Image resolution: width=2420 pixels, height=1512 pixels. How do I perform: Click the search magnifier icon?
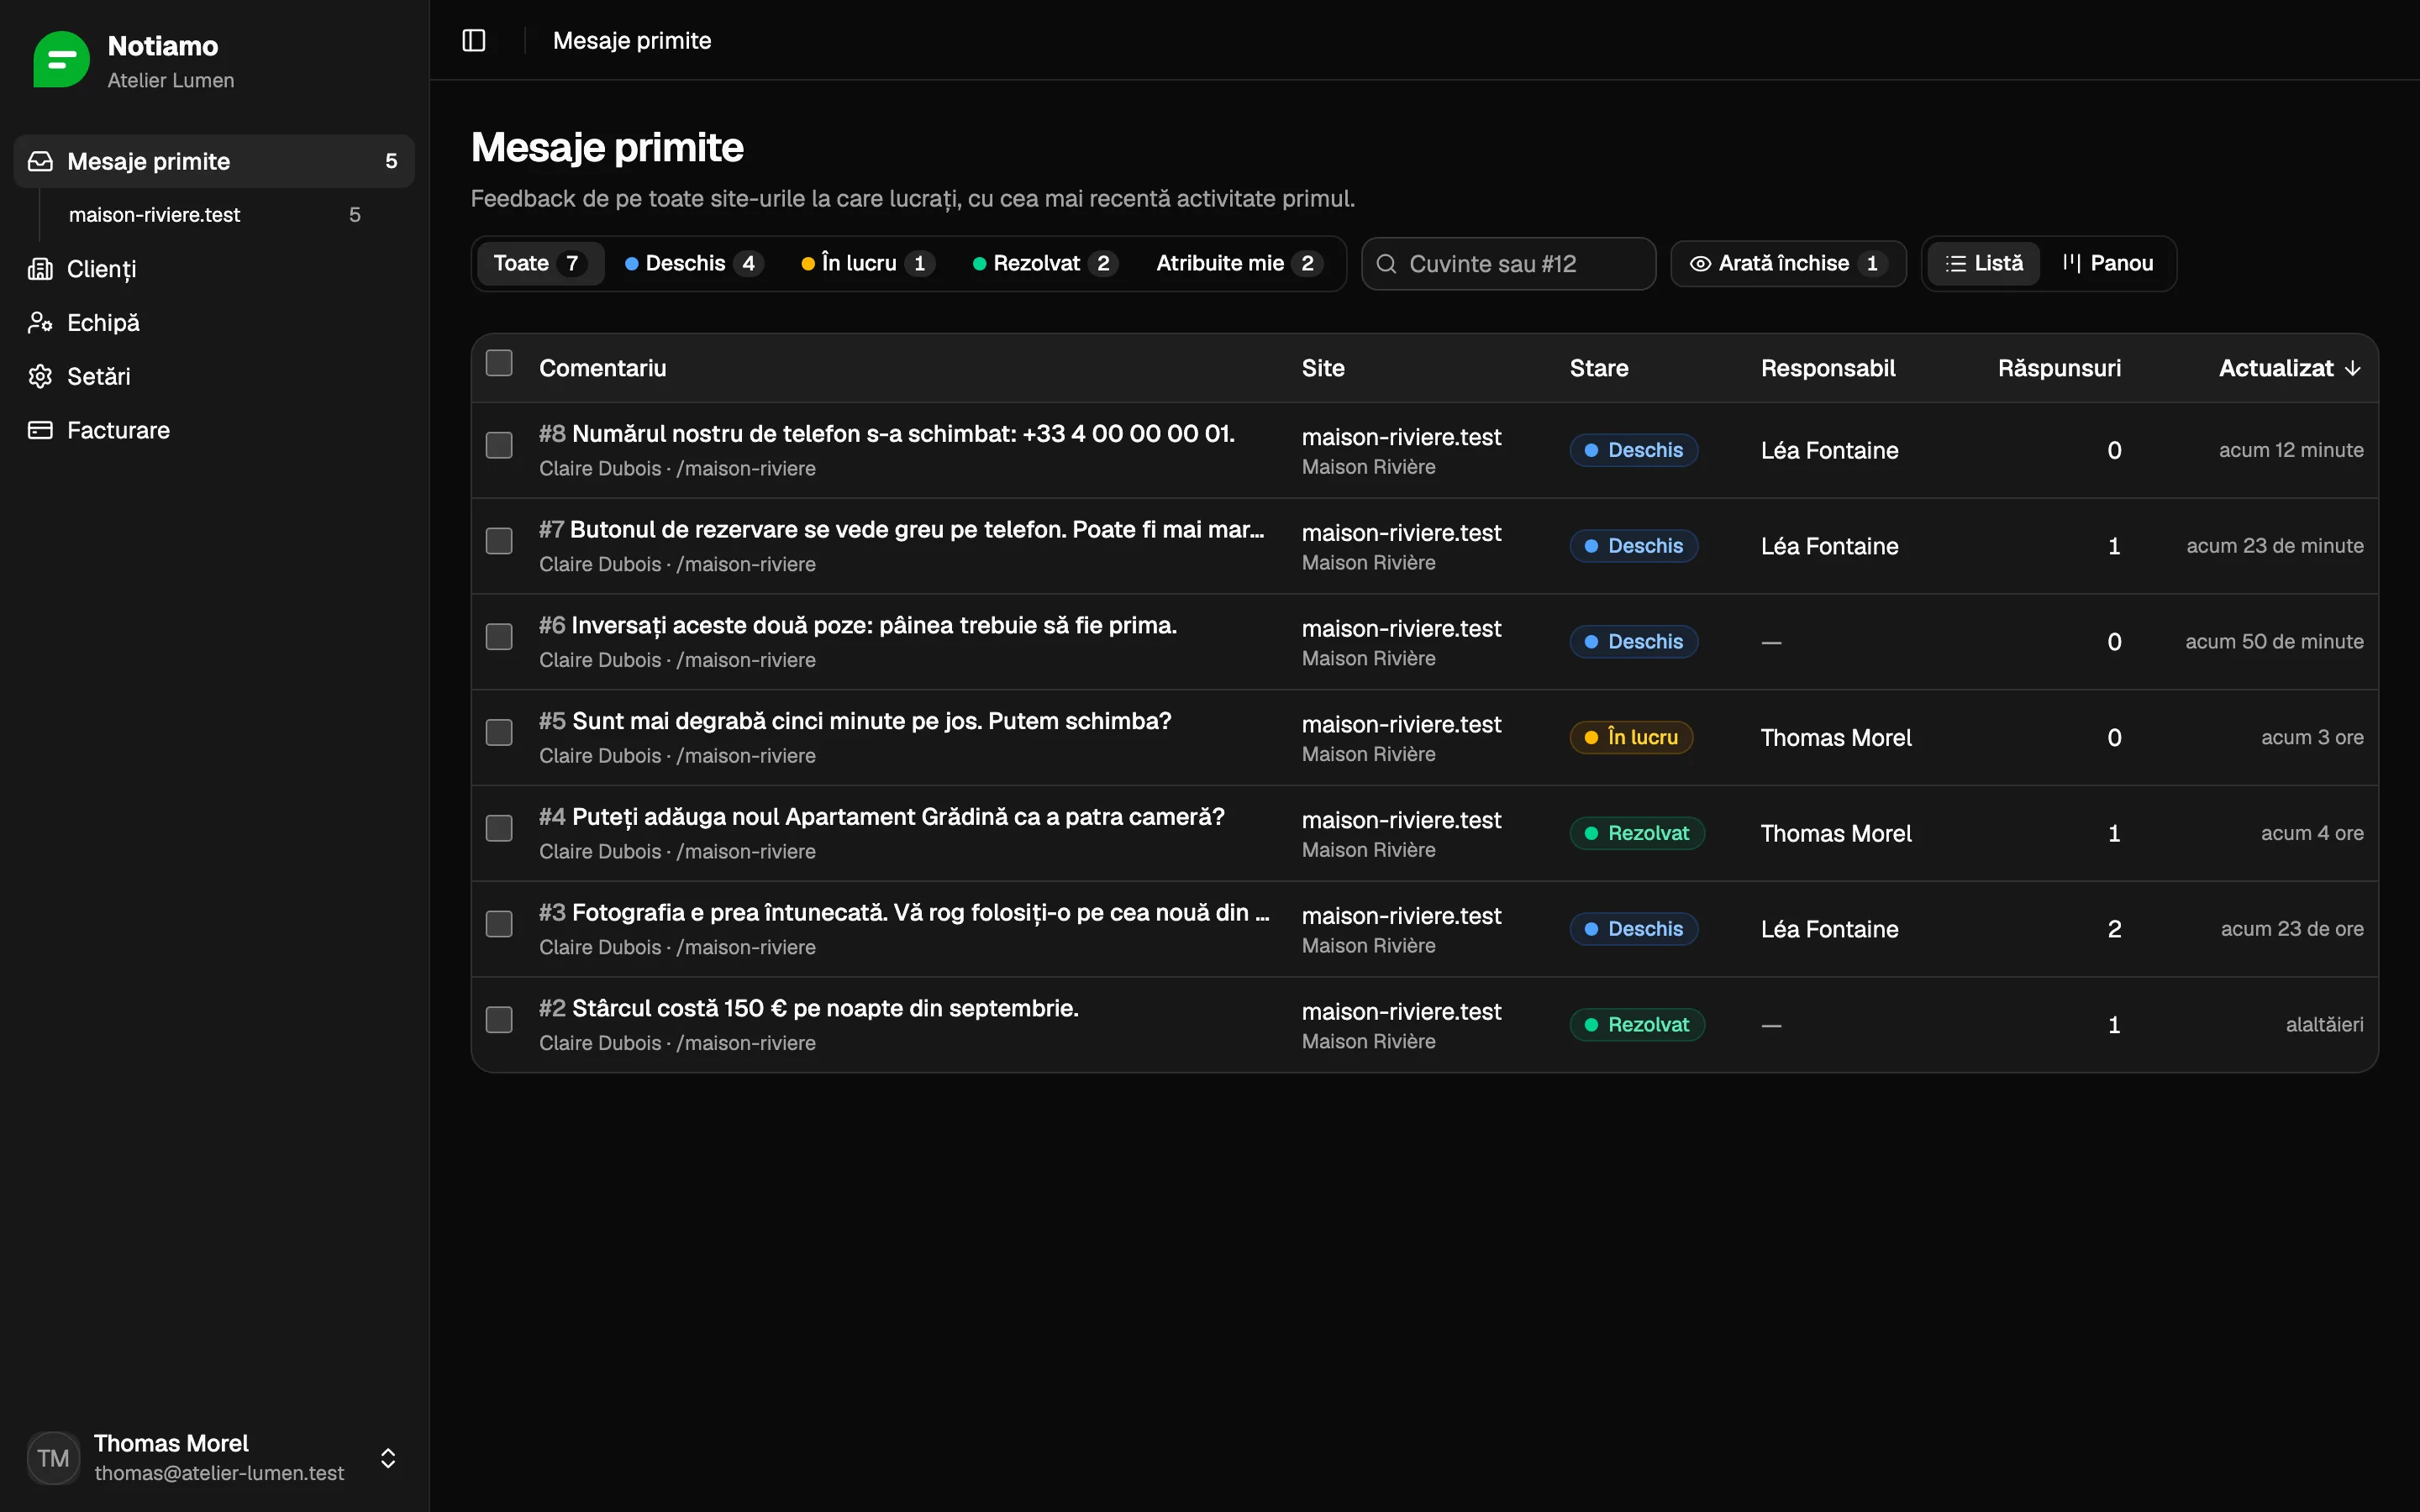coord(1386,264)
